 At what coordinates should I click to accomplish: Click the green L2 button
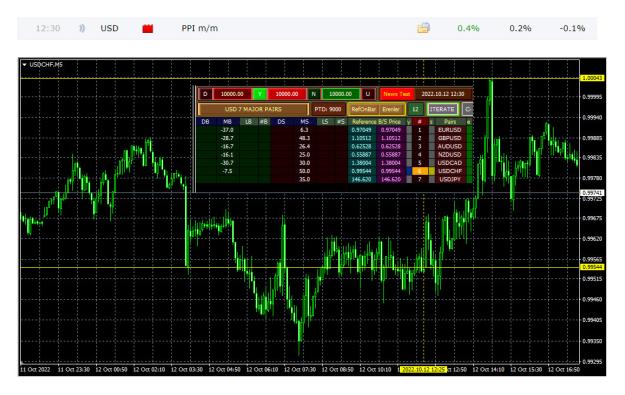point(416,109)
